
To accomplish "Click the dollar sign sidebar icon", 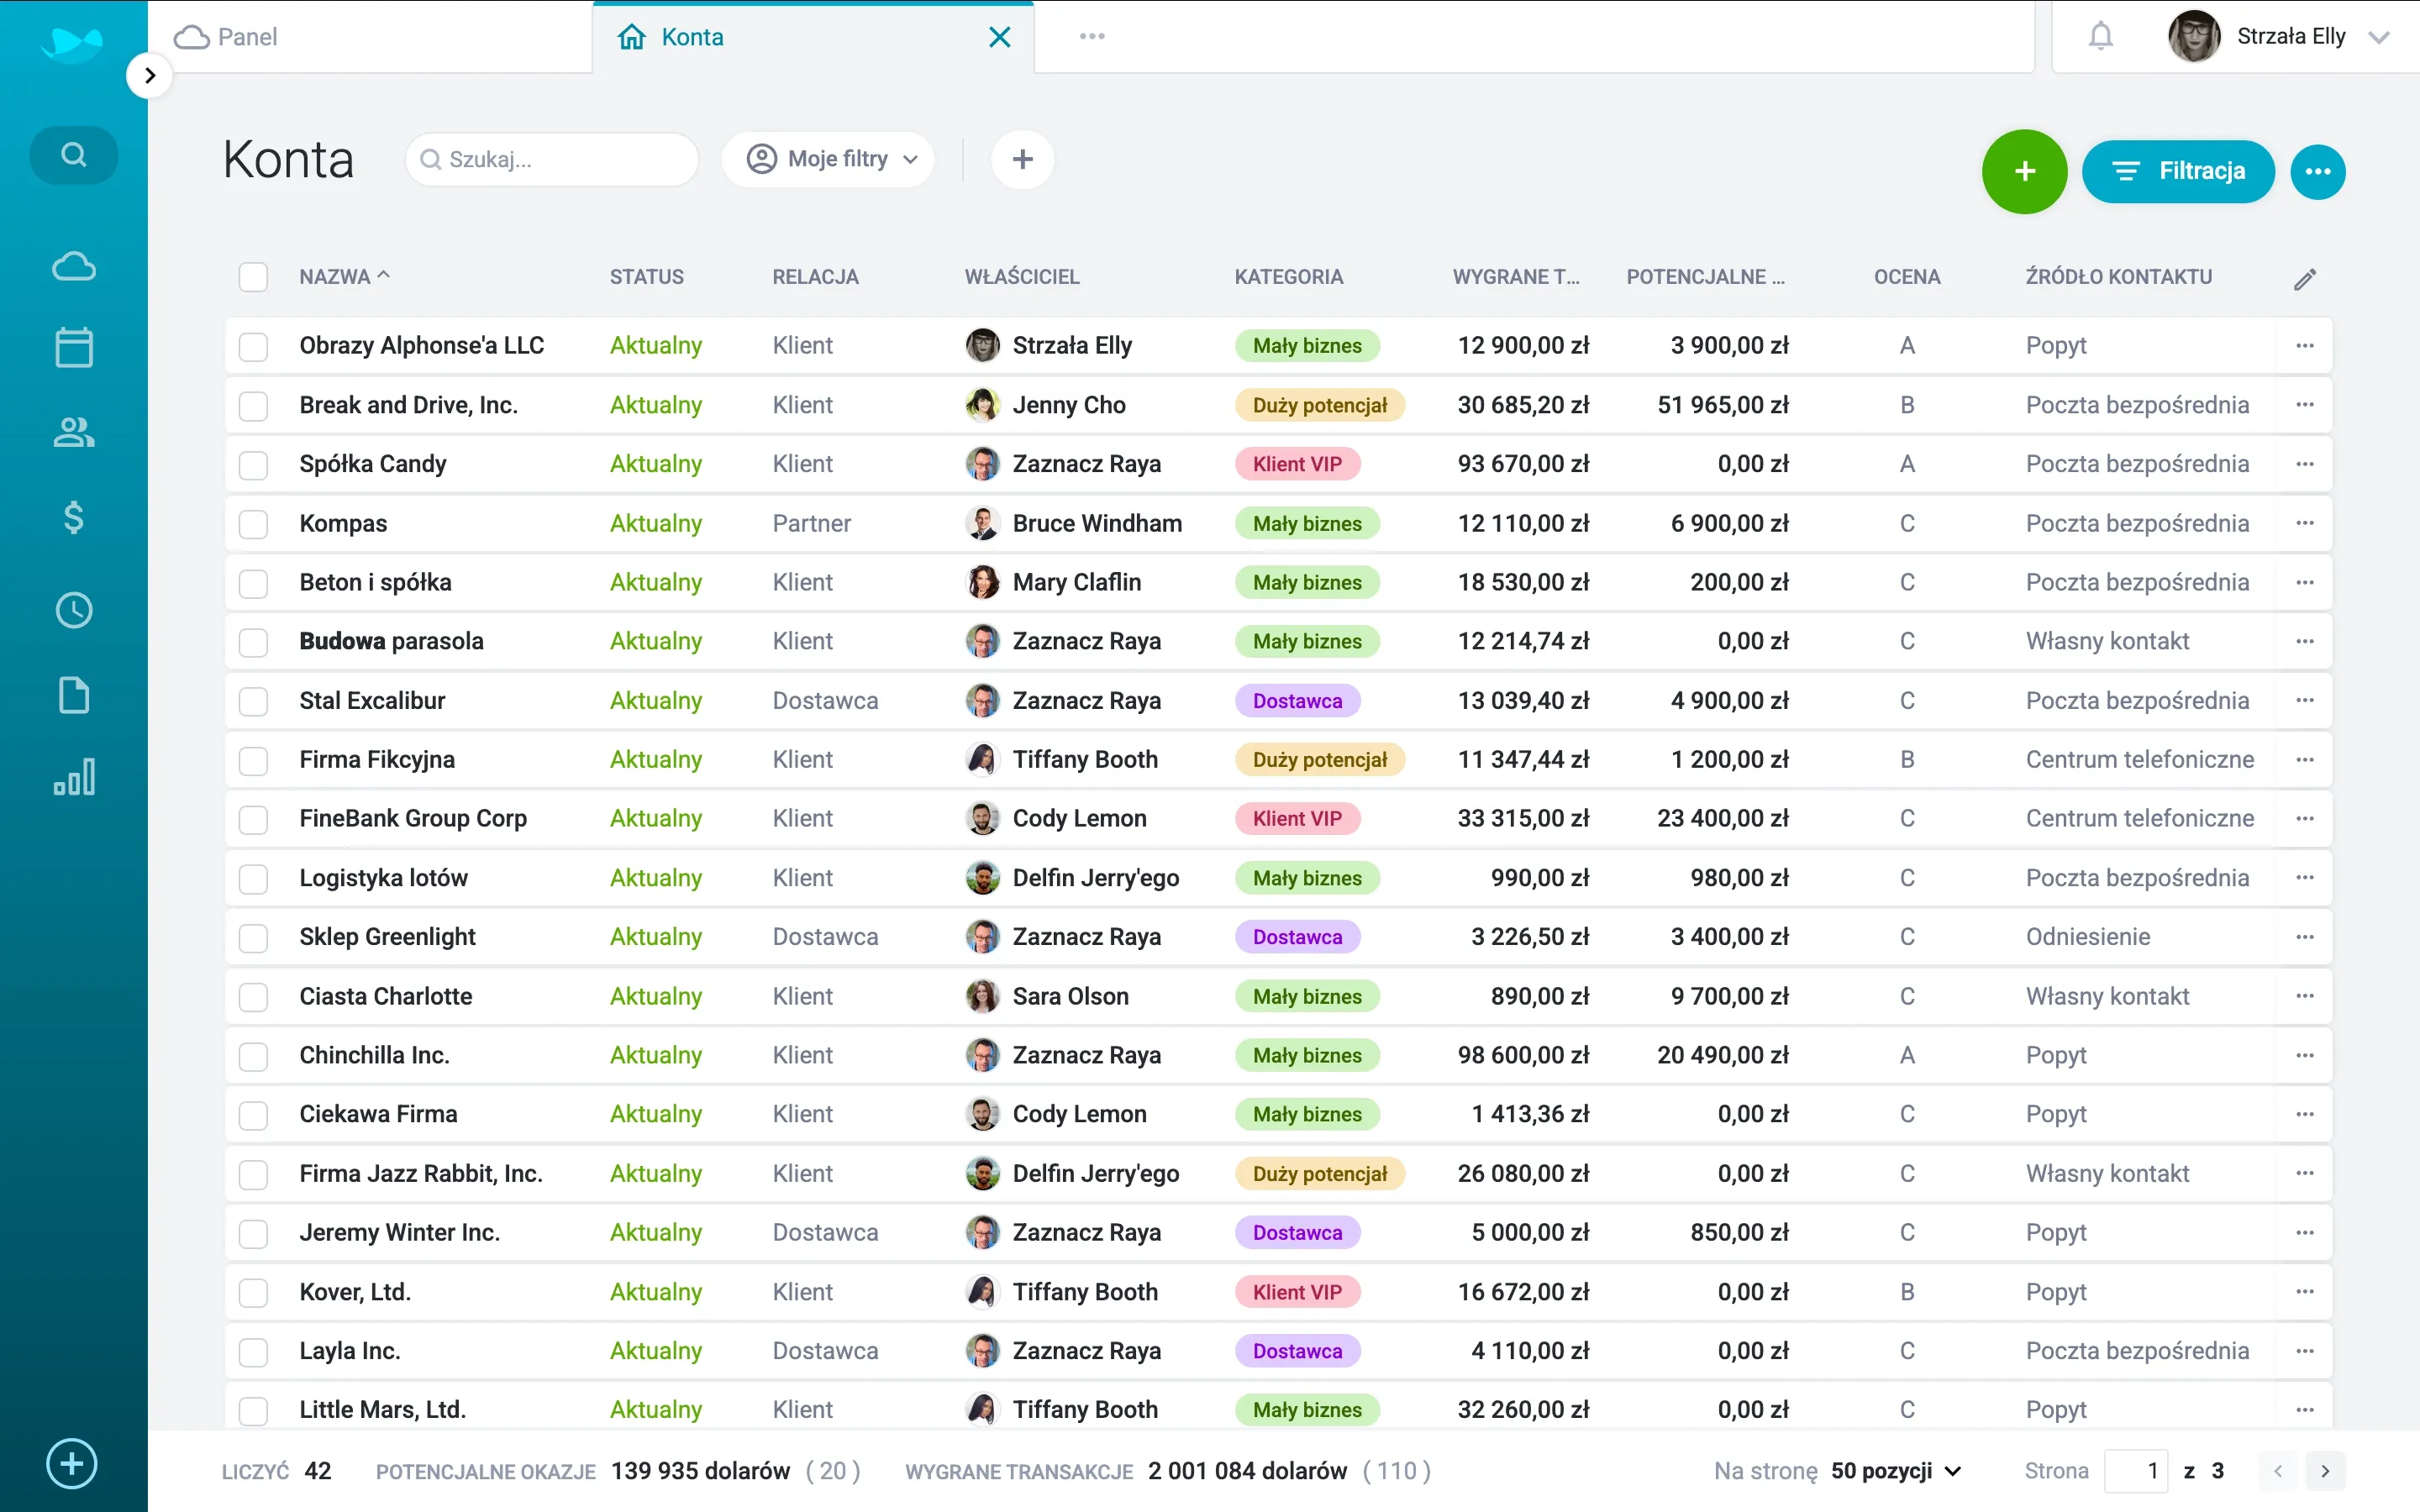I will coord(73,517).
